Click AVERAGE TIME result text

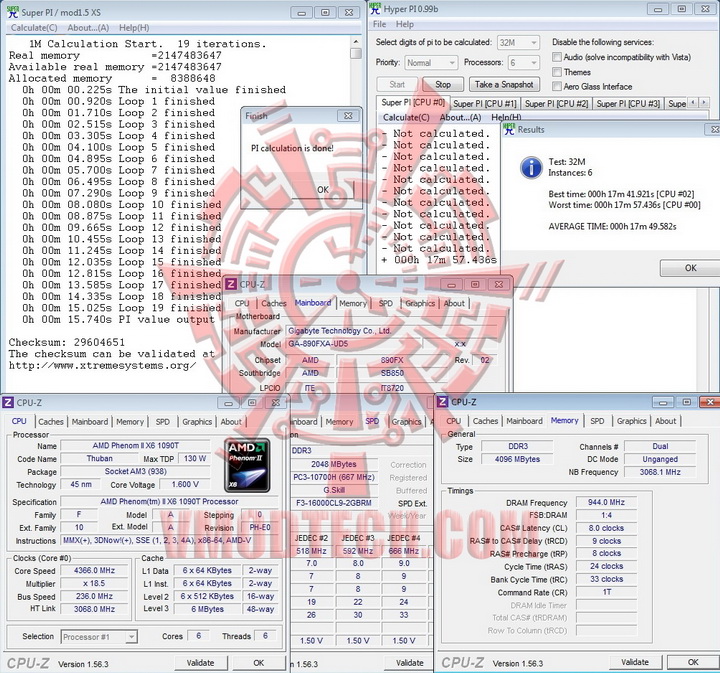pyautogui.click(x=612, y=226)
